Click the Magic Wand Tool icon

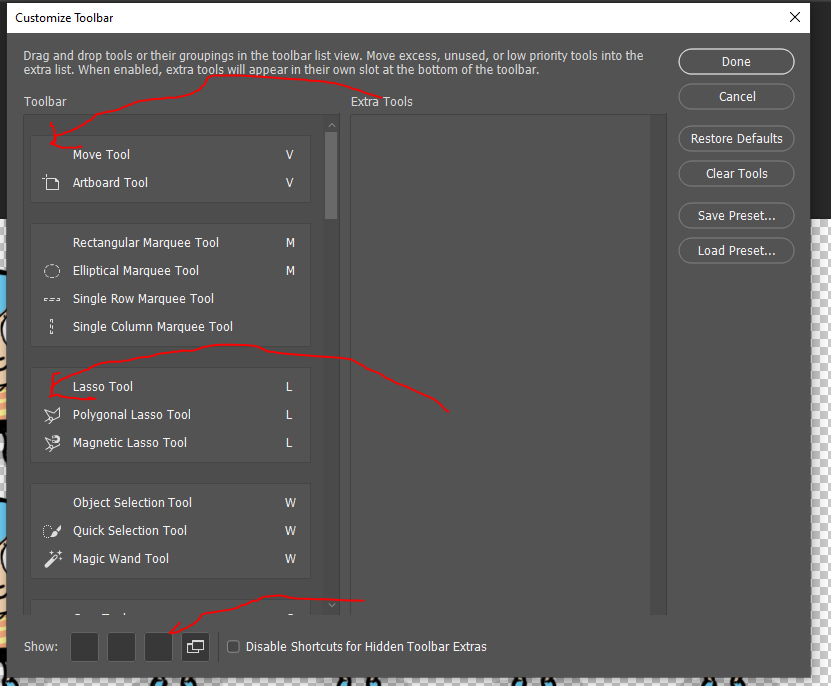tap(51, 558)
